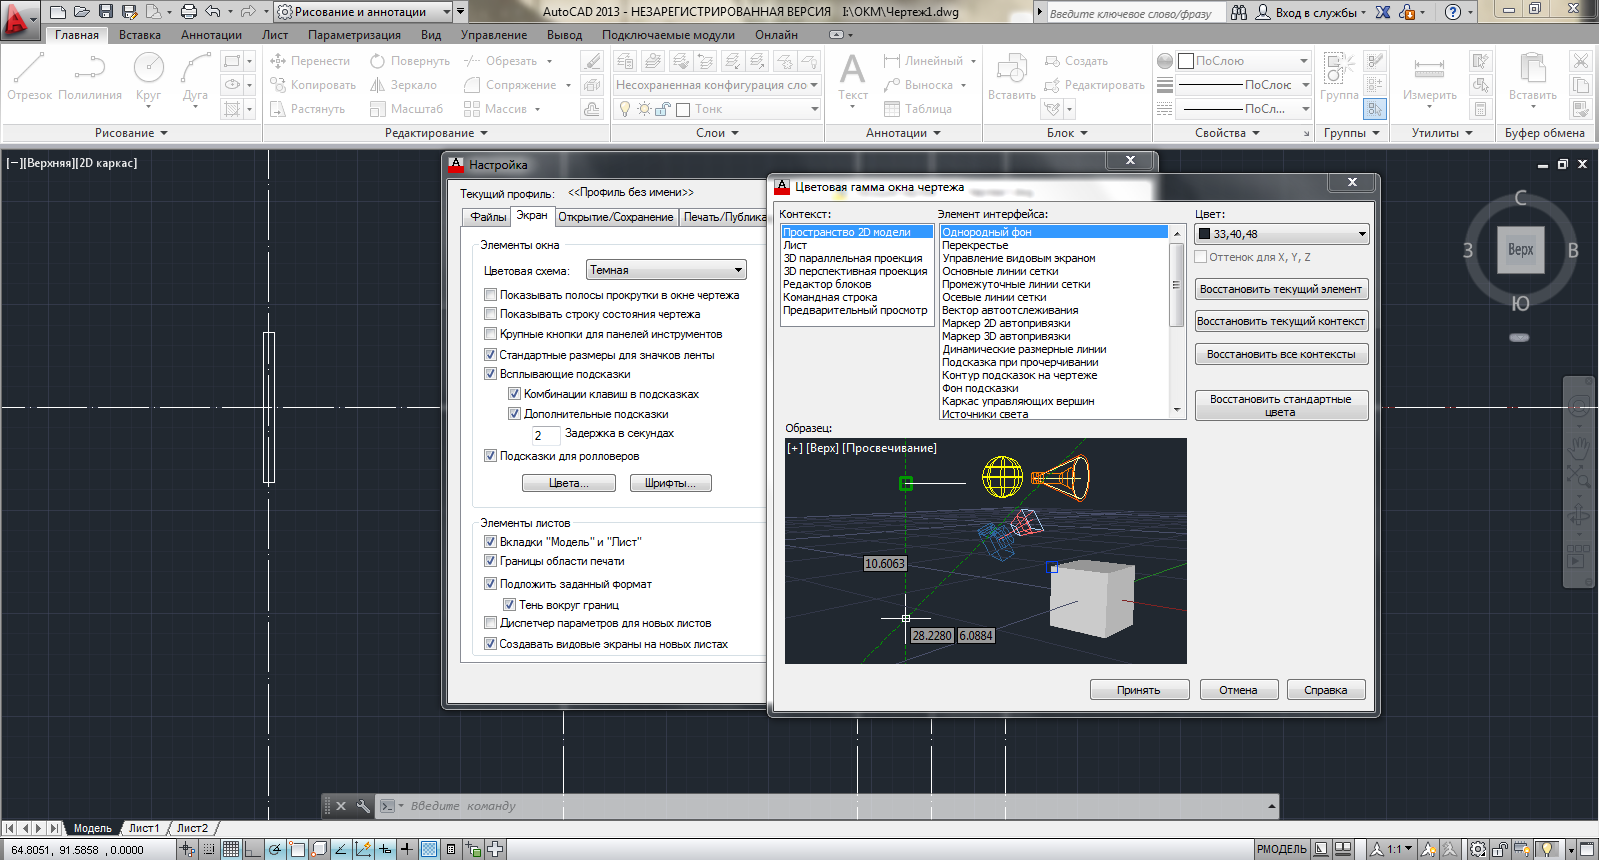The height and width of the screenshot is (860, 1599).
Task: Uncheck Всплывающие подсказки checkbox
Action: point(490,374)
